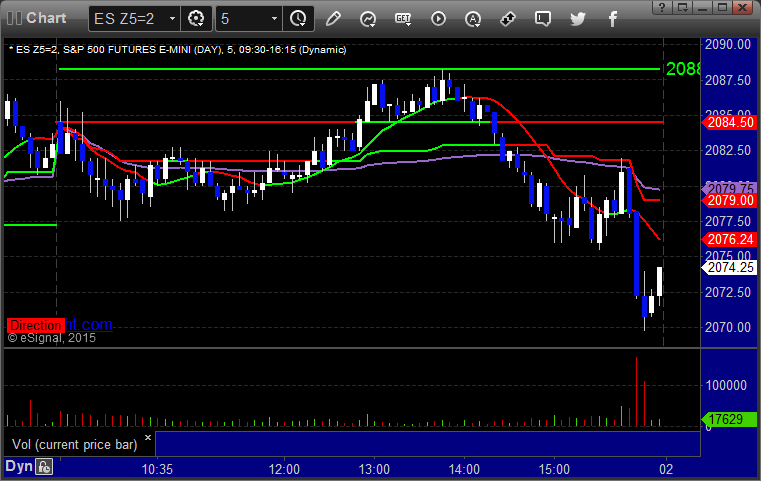This screenshot has width=761, height=481.
Task: Click the 2090.00 price scale label
Action: coord(728,45)
